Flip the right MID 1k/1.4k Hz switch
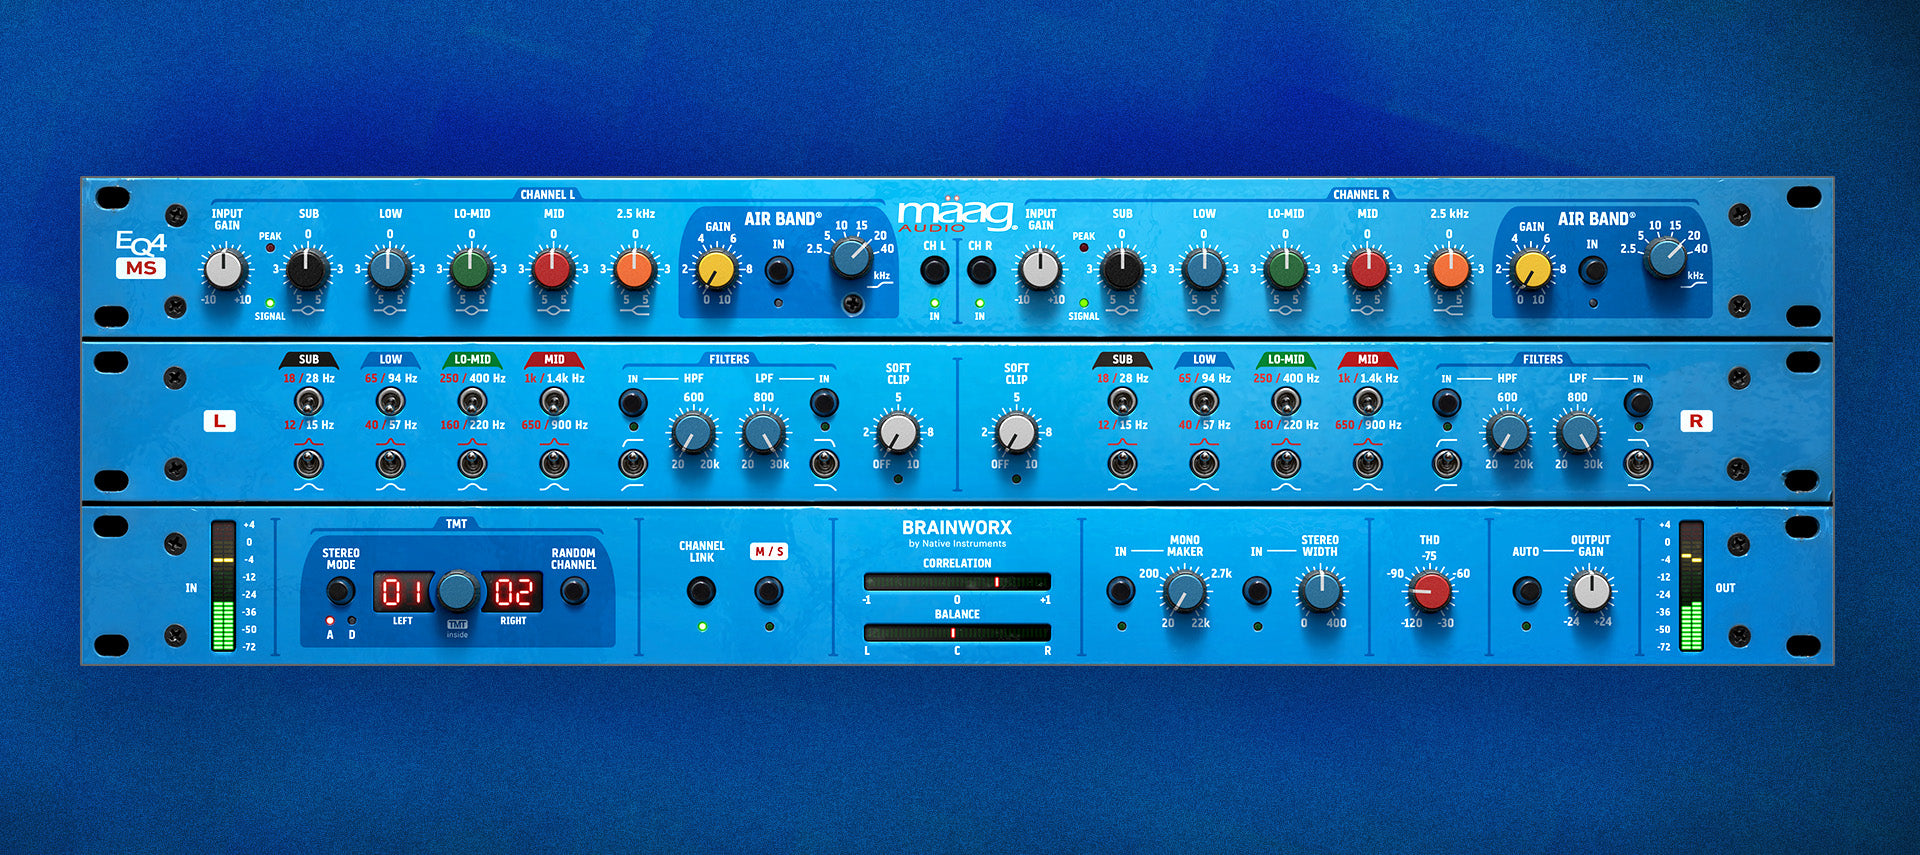Screen dimensions: 1920x855 coord(1367,402)
